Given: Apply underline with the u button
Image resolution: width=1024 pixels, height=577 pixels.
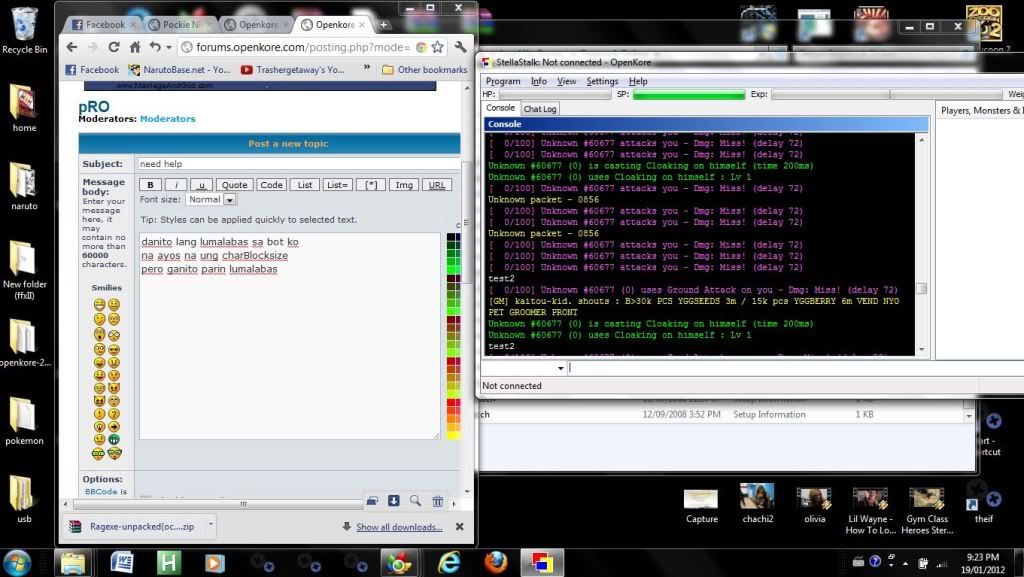Looking at the screenshot, I should pos(201,185).
